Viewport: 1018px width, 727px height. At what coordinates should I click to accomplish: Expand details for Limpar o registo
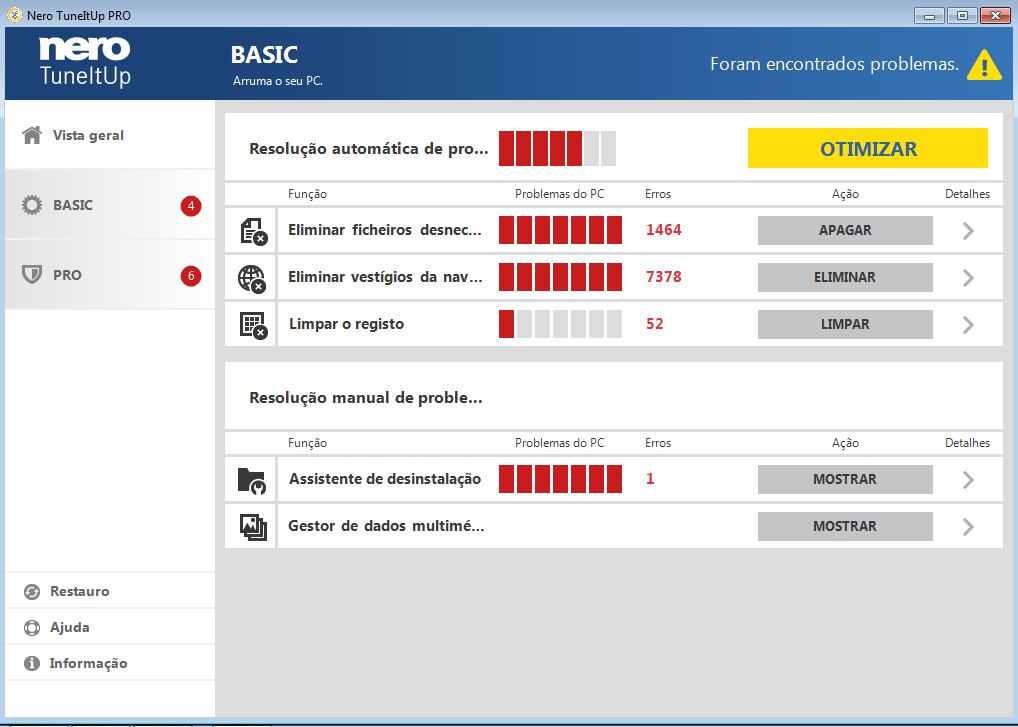[x=966, y=324]
